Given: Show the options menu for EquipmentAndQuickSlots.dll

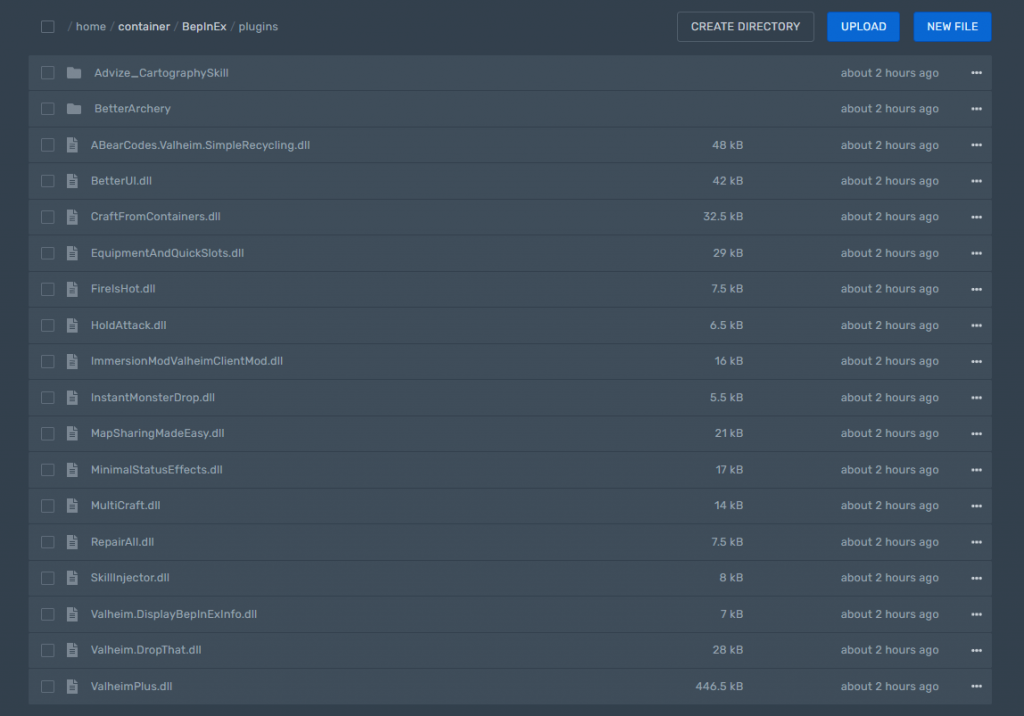Looking at the screenshot, I should 976,253.
